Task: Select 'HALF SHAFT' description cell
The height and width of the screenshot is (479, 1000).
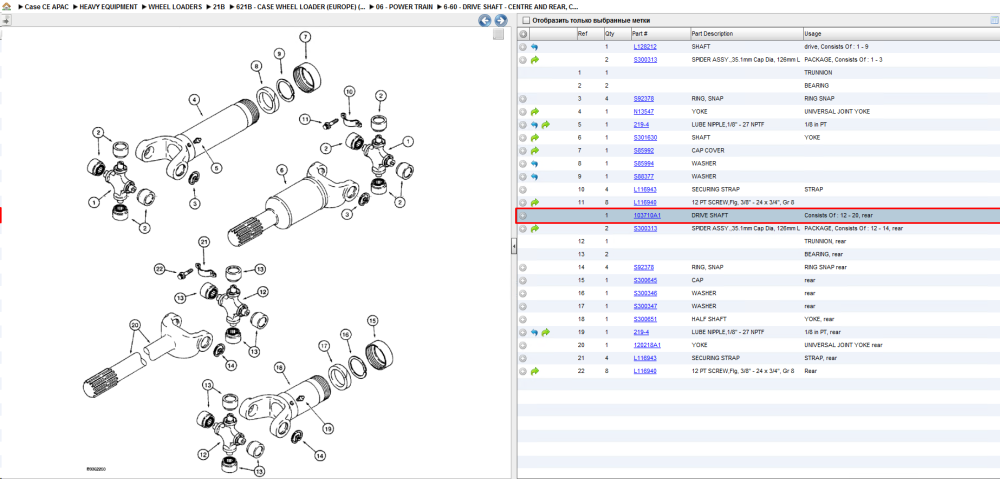Action: (709, 319)
